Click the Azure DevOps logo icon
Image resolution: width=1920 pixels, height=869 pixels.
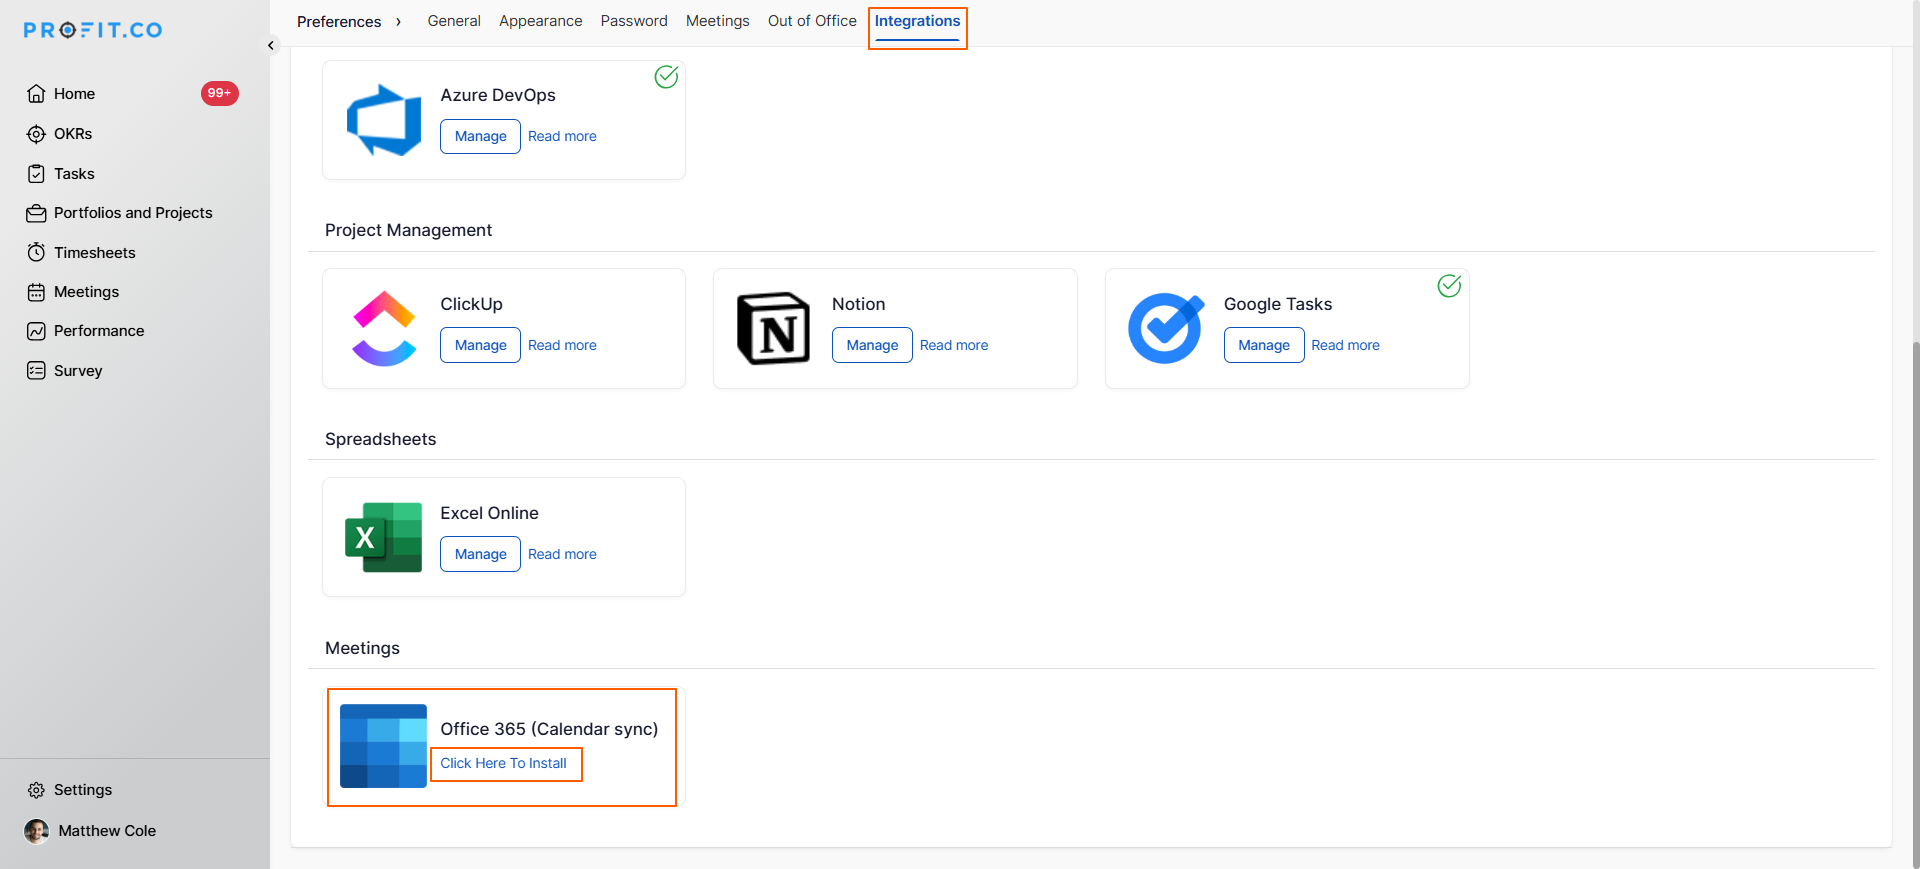384,120
